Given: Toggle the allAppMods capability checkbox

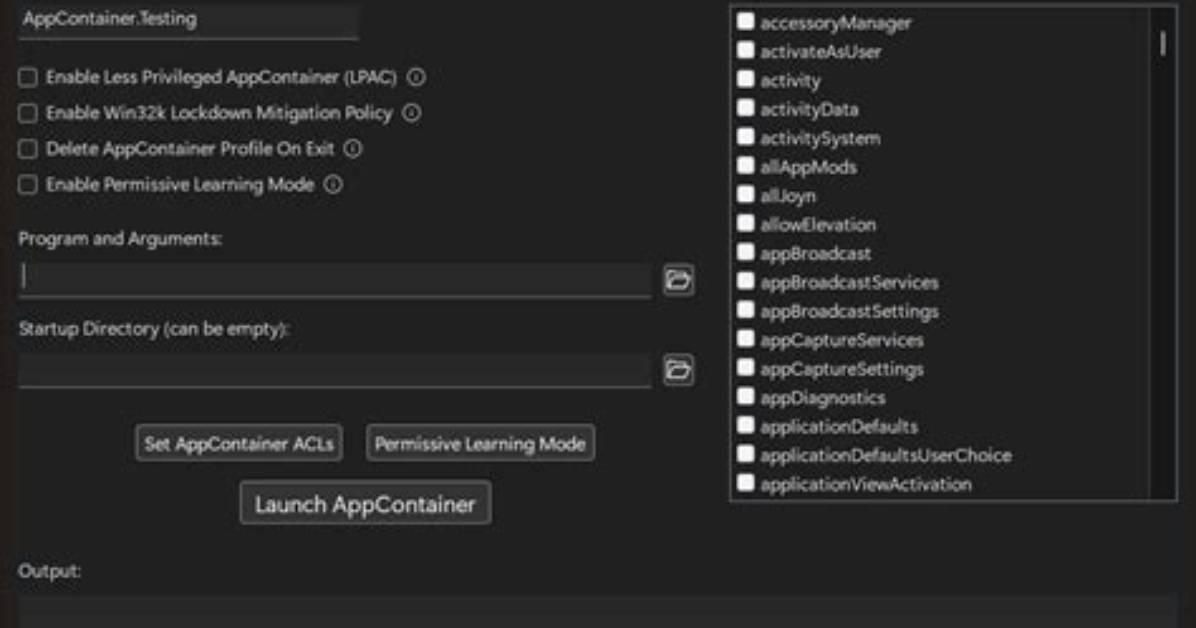Looking at the screenshot, I should click(x=745, y=166).
